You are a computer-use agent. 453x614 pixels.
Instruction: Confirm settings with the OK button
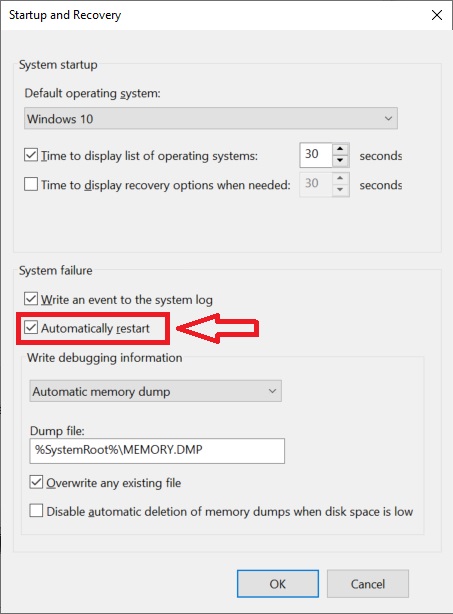(278, 583)
